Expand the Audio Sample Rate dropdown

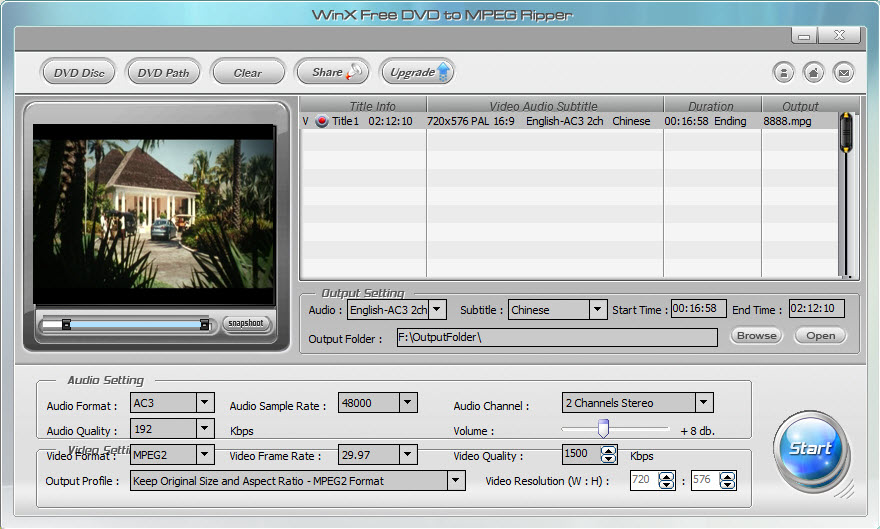pos(408,403)
